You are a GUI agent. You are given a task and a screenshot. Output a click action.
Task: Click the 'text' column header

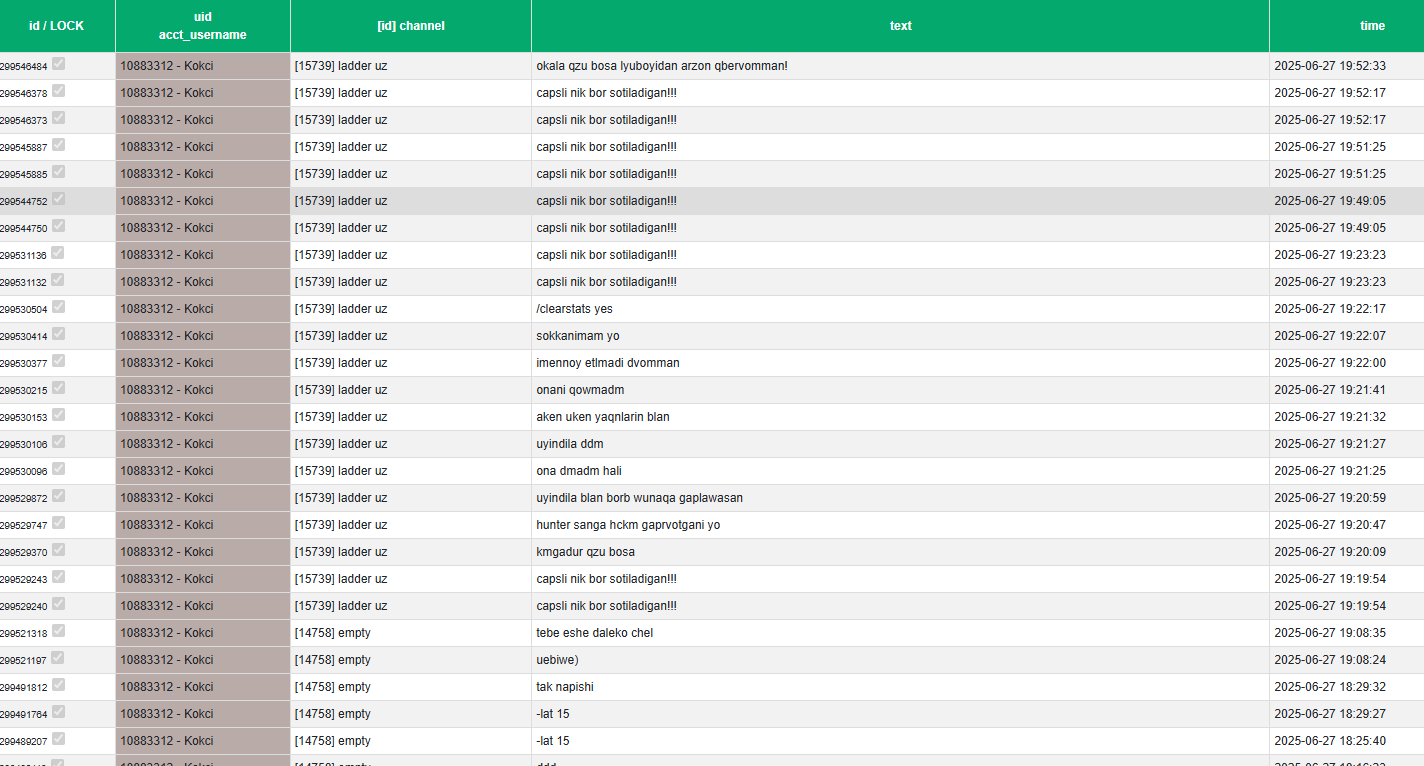point(900,26)
